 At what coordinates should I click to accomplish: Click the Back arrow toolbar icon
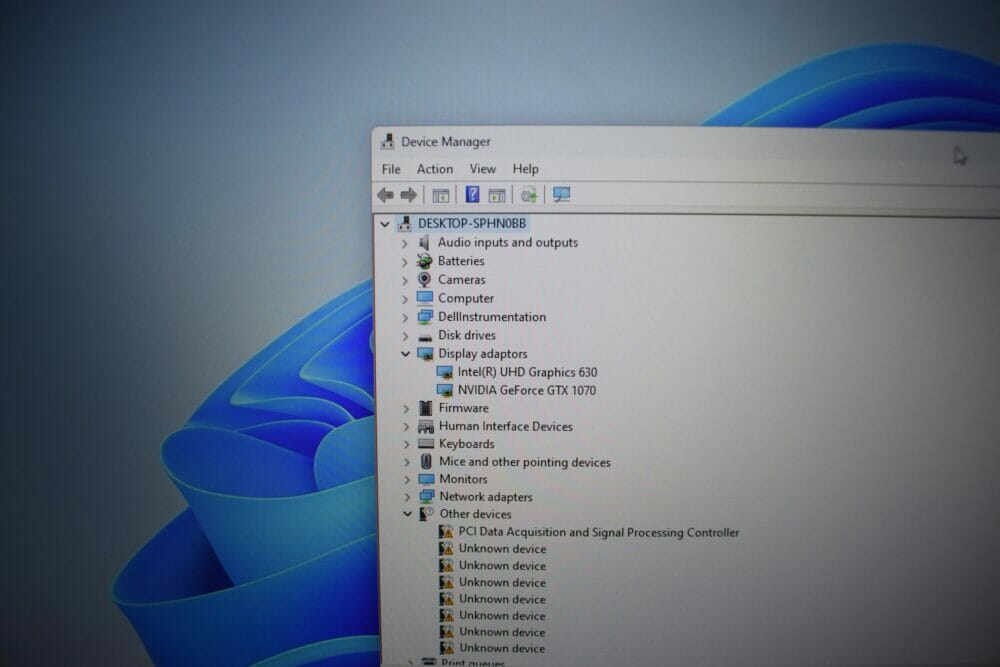(x=385, y=195)
